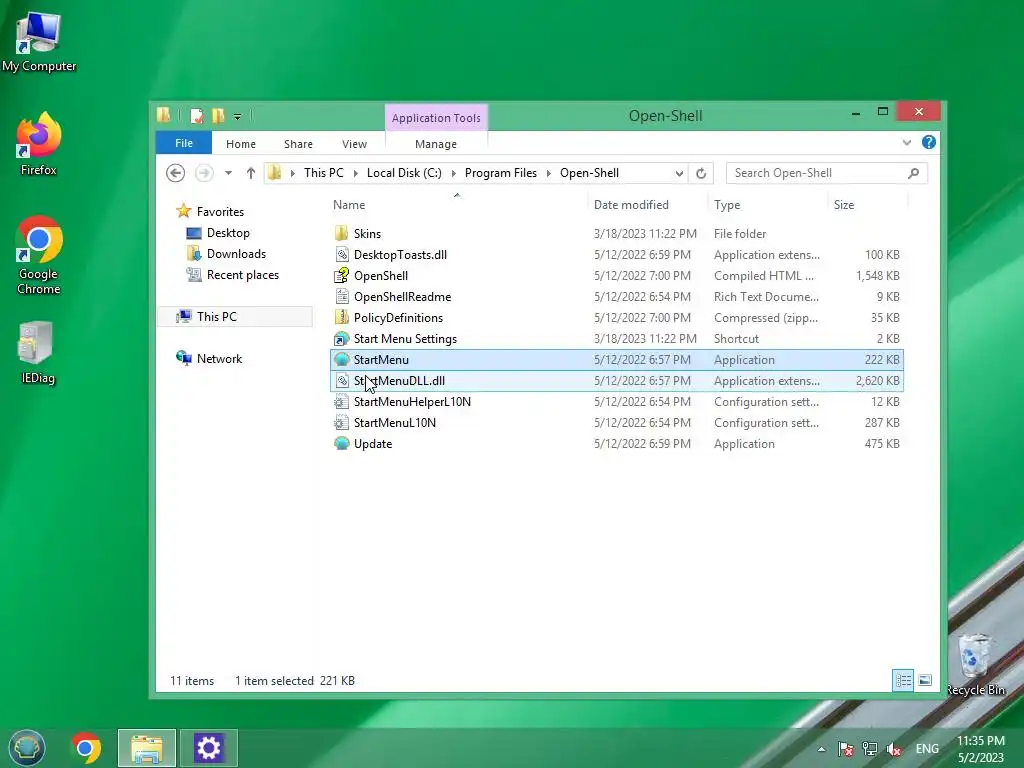The image size is (1024, 768).
Task: Show hidden system tray icons
Action: [x=821, y=749]
